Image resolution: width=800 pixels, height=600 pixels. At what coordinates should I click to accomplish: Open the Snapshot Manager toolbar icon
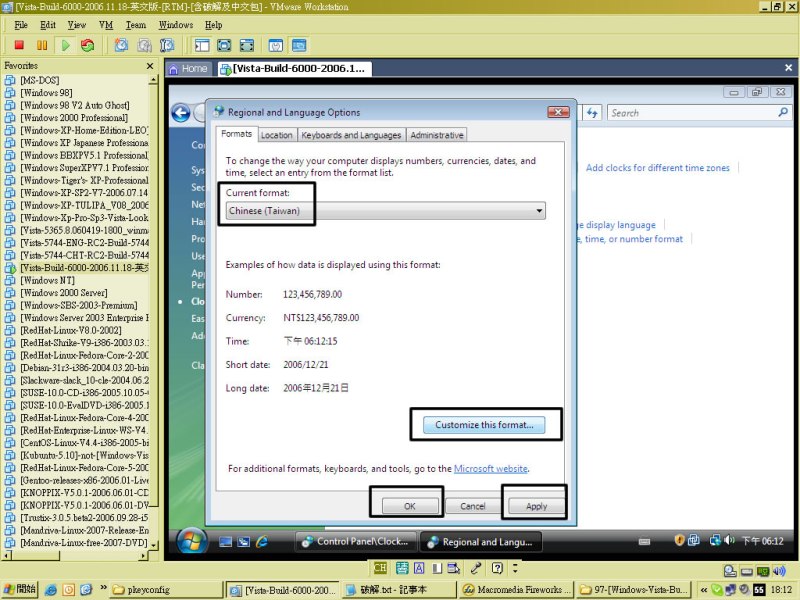coord(167,45)
